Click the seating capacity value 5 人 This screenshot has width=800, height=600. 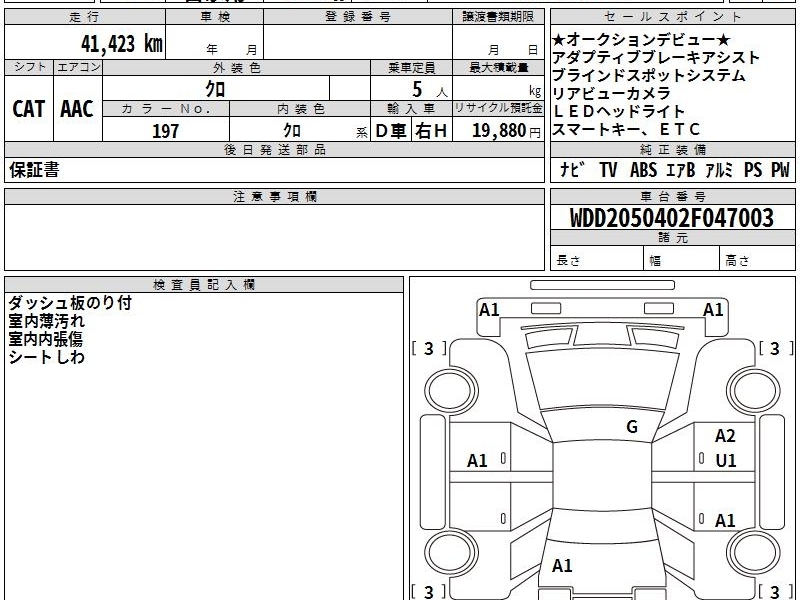pyautogui.click(x=430, y=90)
